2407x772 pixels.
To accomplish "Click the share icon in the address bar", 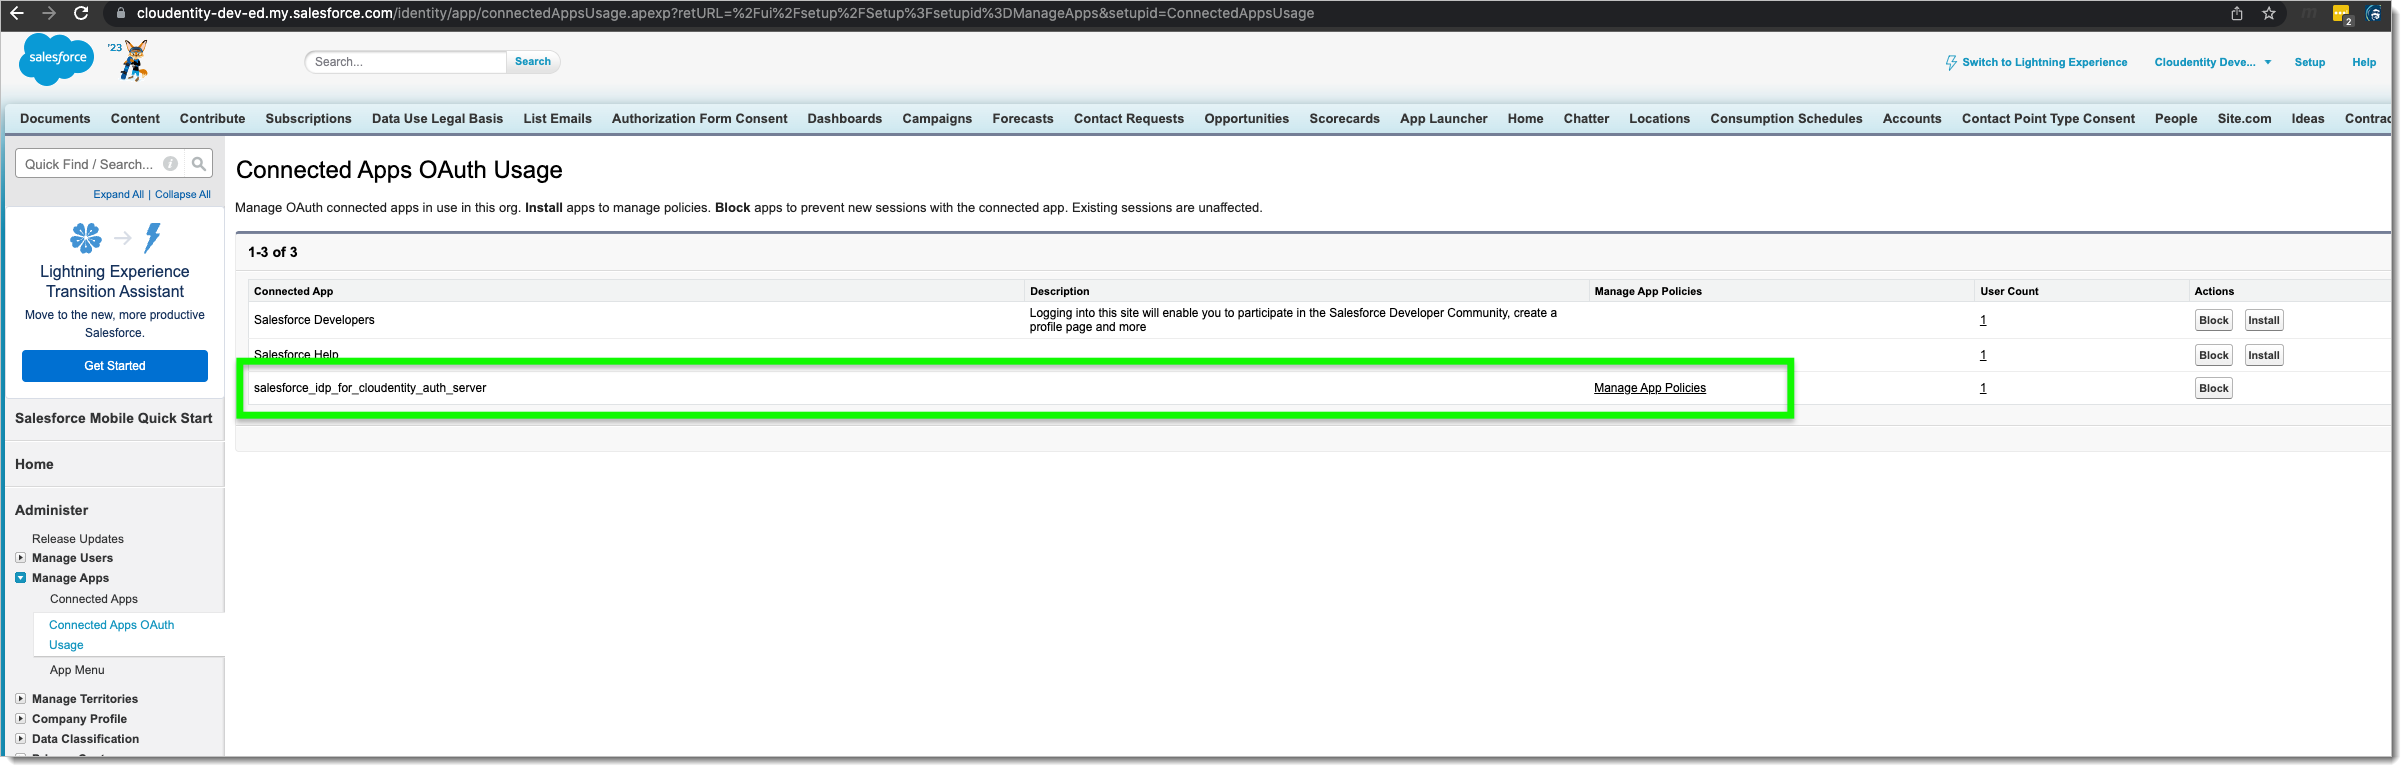I will [x=2237, y=13].
